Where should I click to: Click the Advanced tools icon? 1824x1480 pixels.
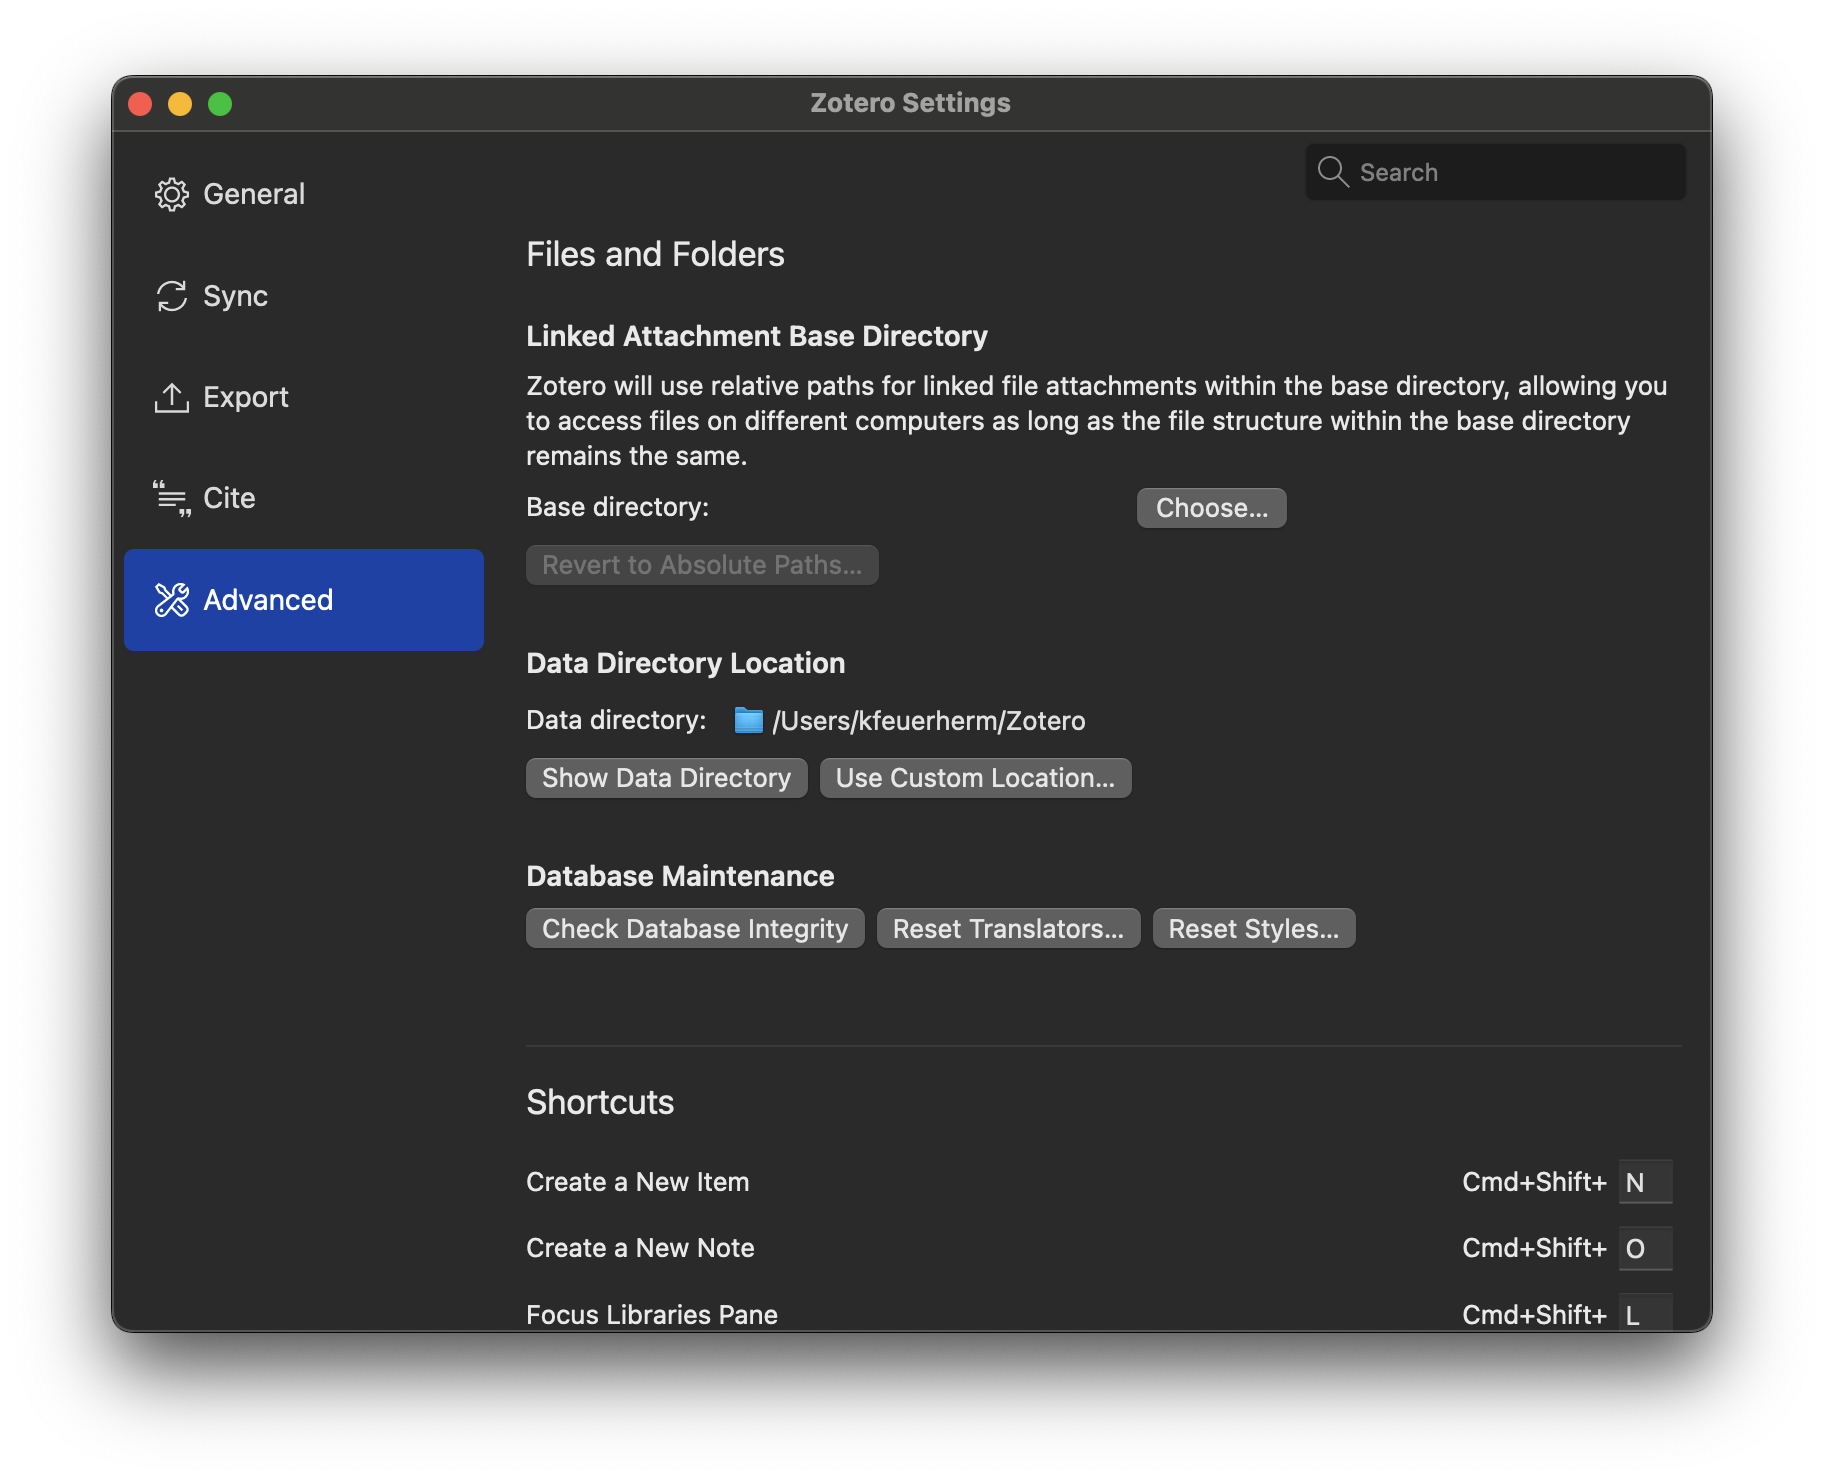pos(172,600)
